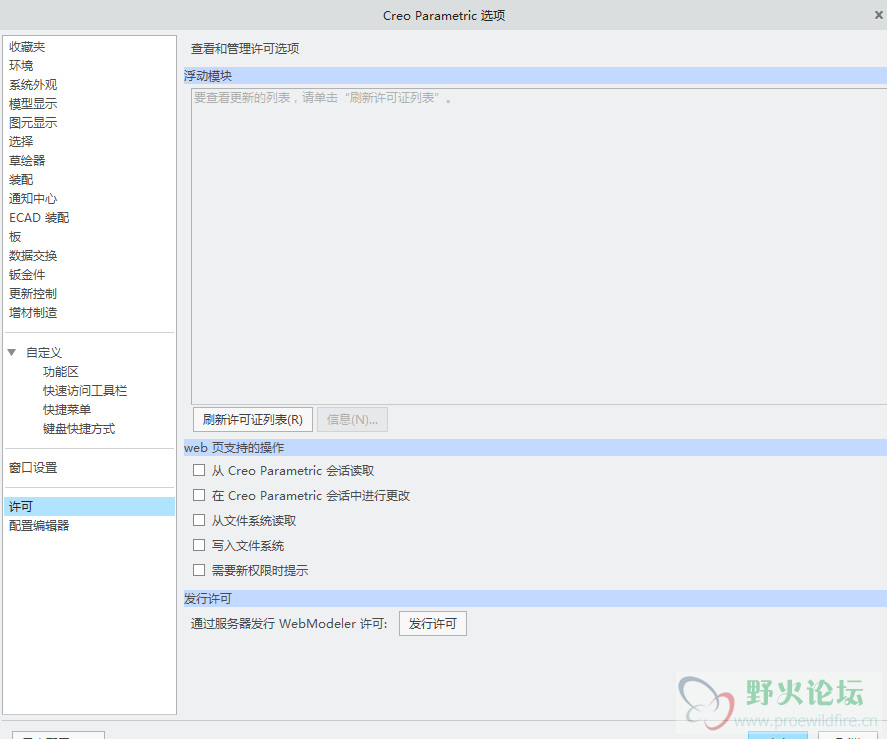Click the greyed-out 信息(N)... button
Image resolution: width=887 pixels, height=739 pixels.
click(x=352, y=420)
